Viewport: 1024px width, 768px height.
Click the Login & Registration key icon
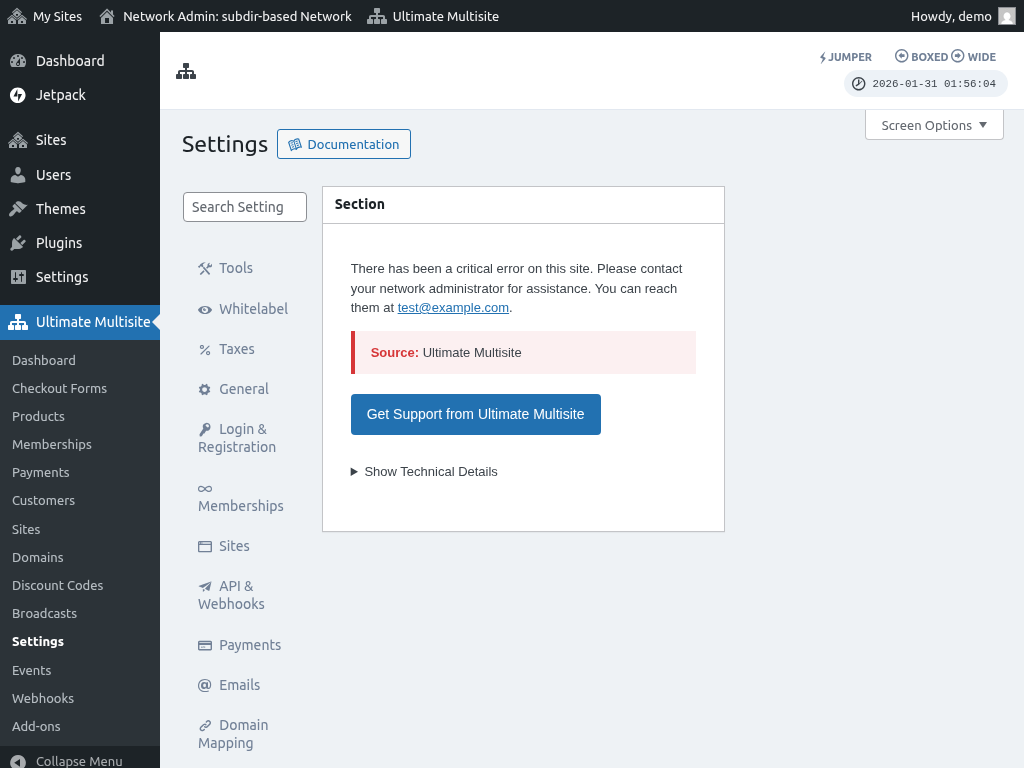(205, 430)
